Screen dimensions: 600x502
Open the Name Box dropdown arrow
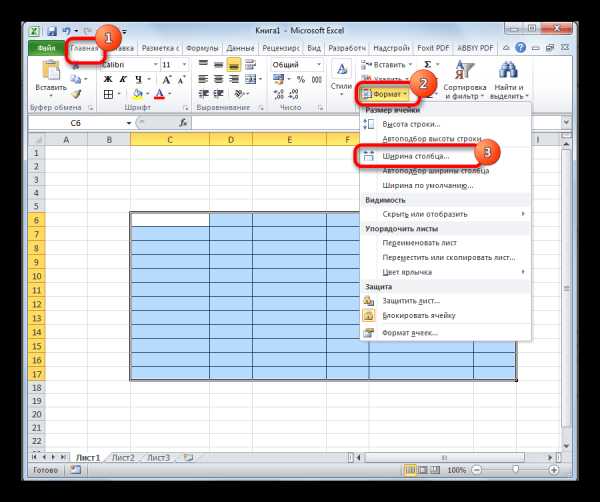(x=129, y=123)
